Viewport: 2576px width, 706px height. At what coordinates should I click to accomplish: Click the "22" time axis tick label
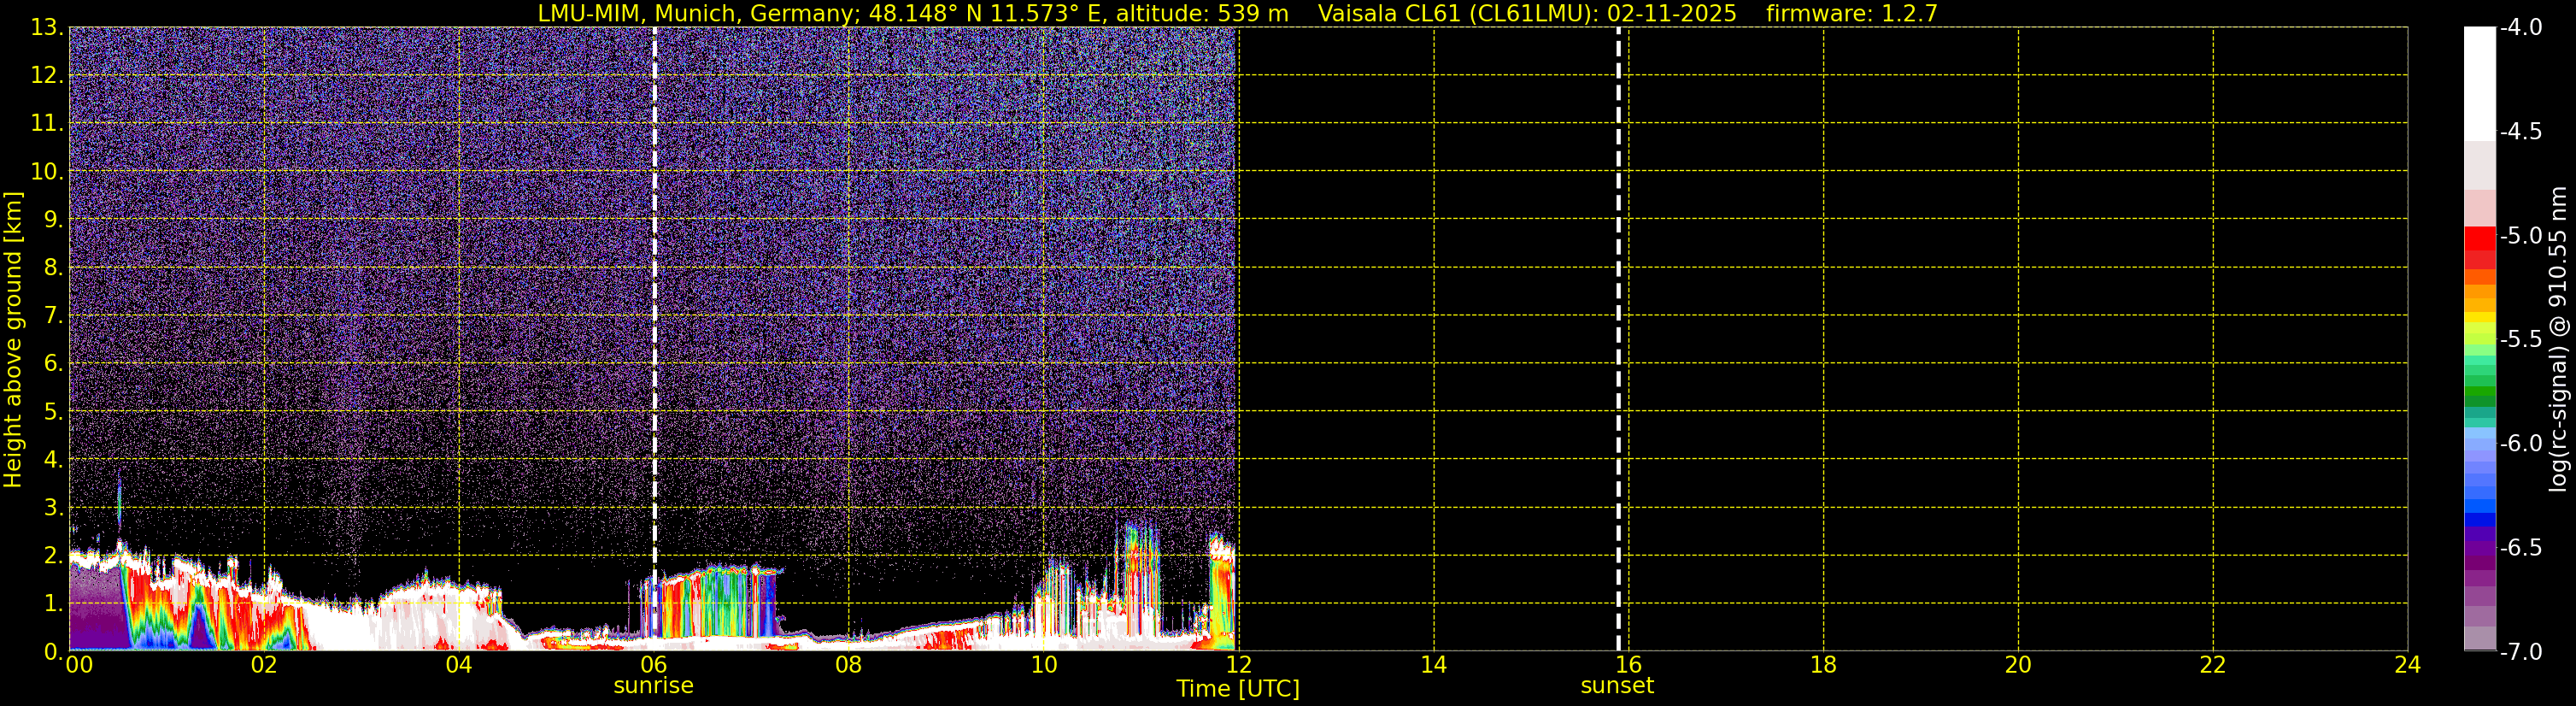tap(2213, 665)
